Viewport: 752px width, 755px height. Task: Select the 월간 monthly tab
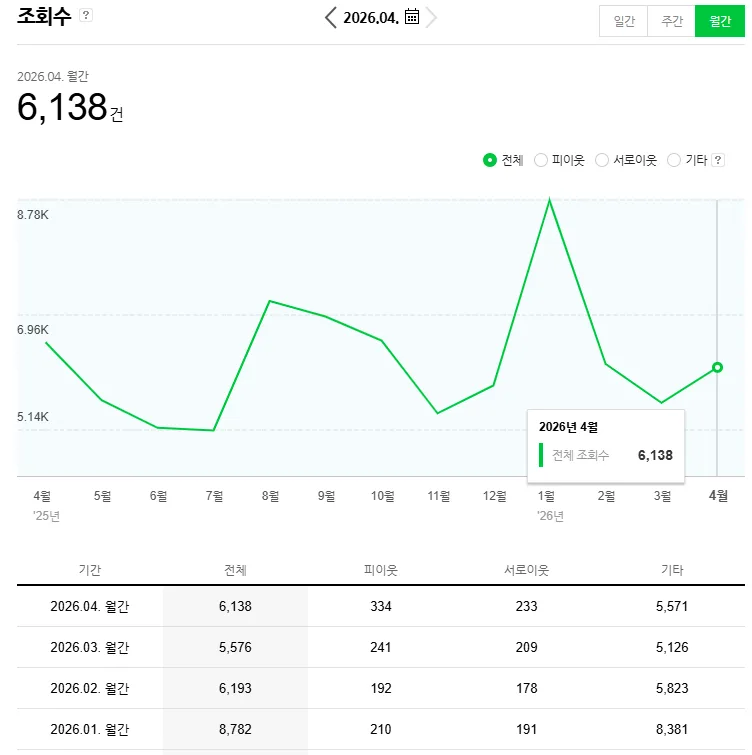720,21
